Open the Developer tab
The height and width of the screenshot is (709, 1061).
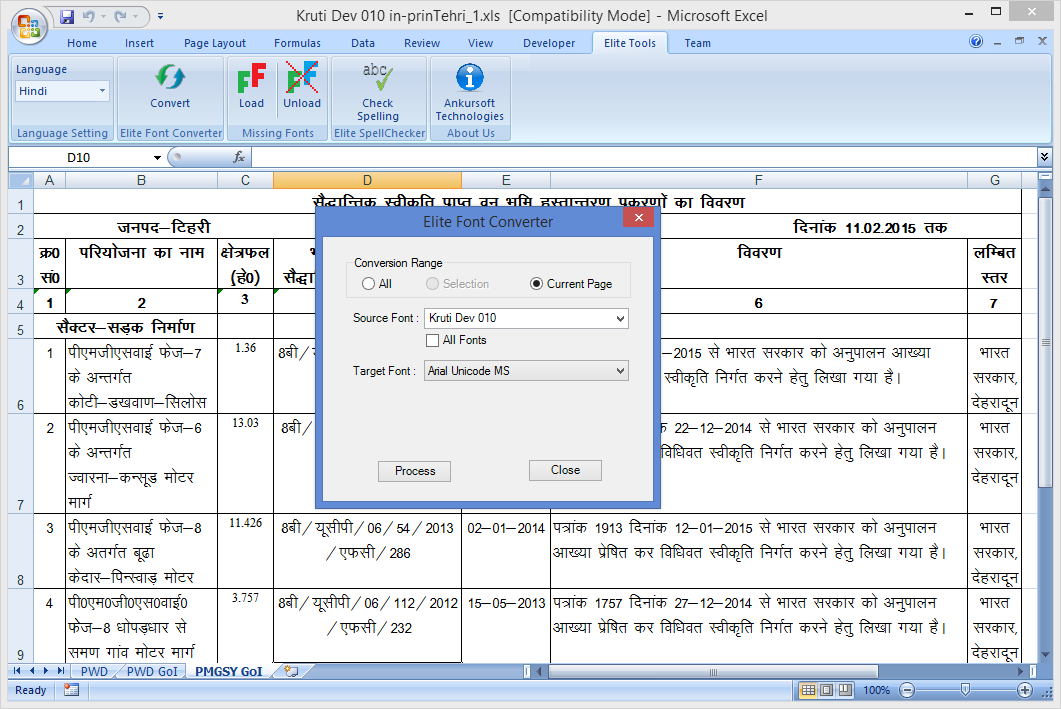(x=549, y=43)
